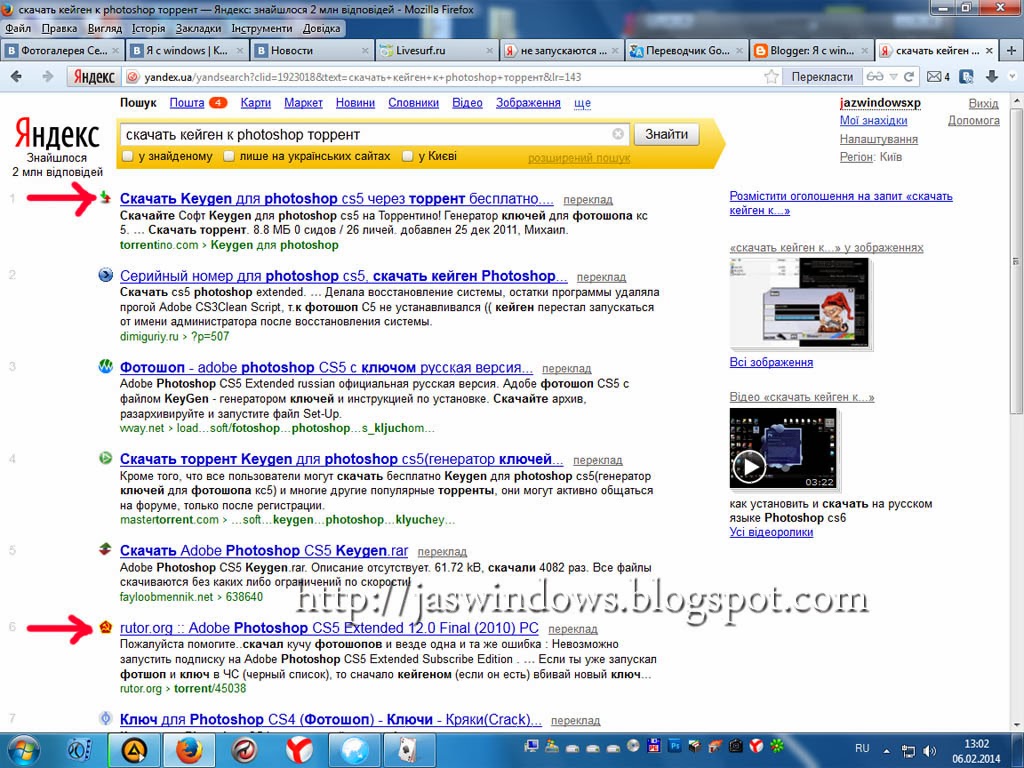Screen dimensions: 1024x768
Task: Show hidden system tray icons arrow
Action: pyautogui.click(x=886, y=750)
